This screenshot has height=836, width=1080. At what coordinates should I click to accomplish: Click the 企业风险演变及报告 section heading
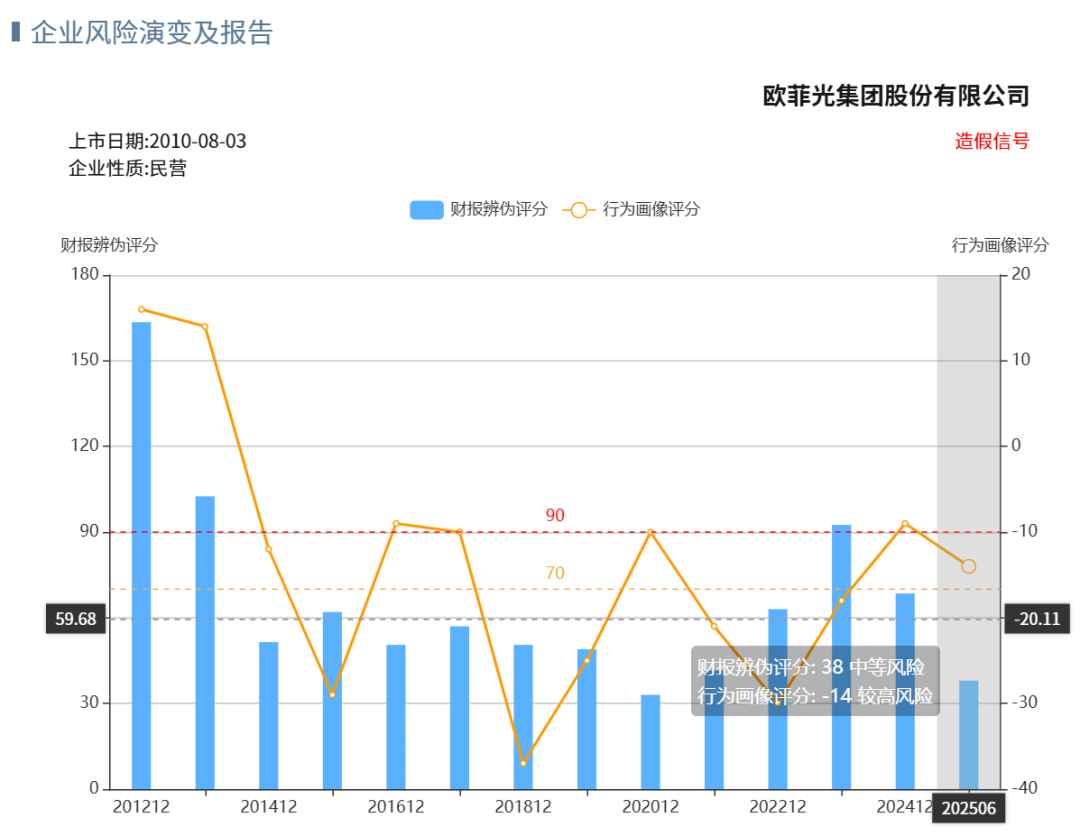pos(152,32)
